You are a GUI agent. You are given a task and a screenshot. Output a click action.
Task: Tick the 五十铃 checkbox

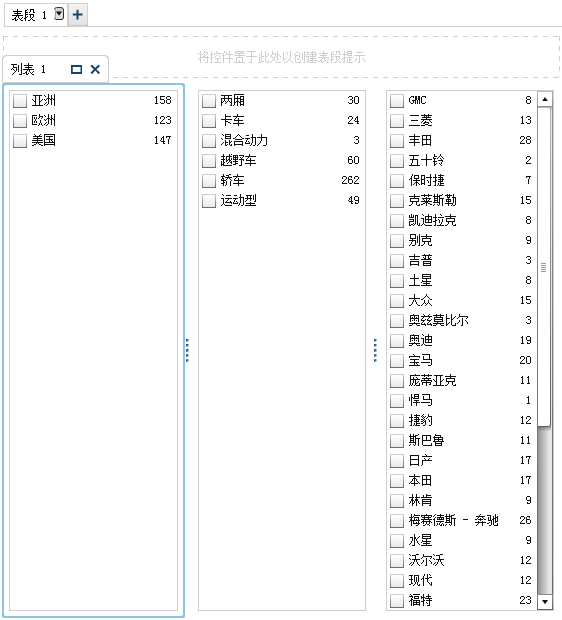pos(397,161)
